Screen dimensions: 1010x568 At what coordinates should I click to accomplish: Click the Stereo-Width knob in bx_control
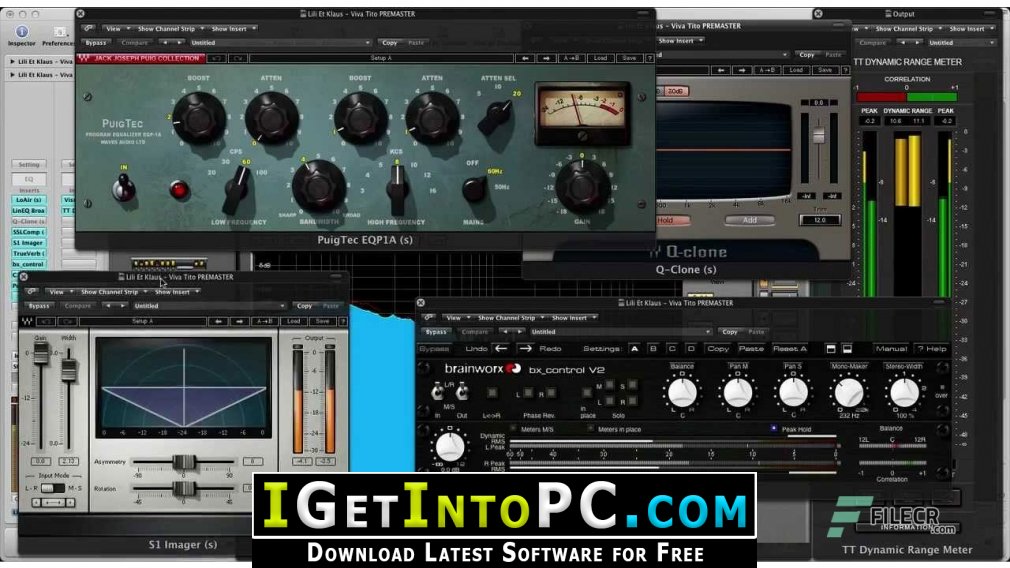pos(904,392)
